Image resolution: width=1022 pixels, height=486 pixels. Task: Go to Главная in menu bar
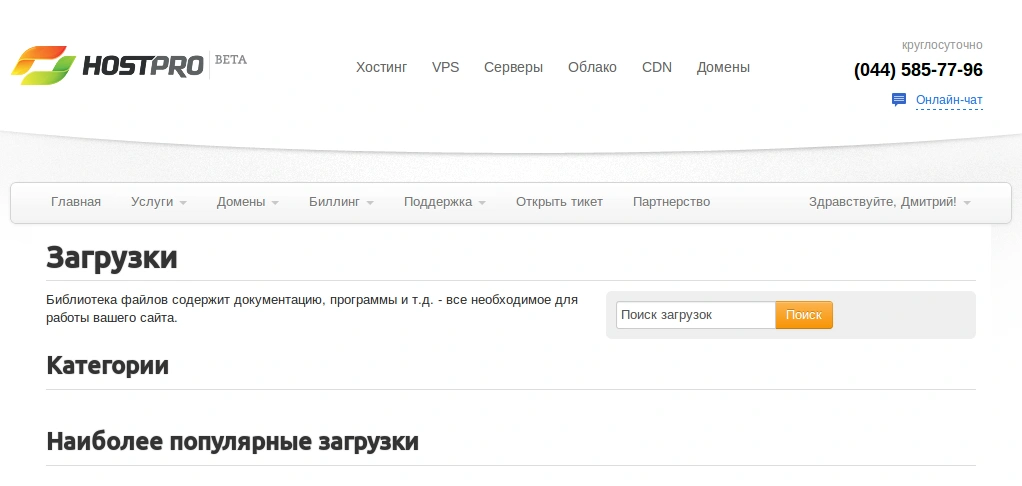click(76, 202)
